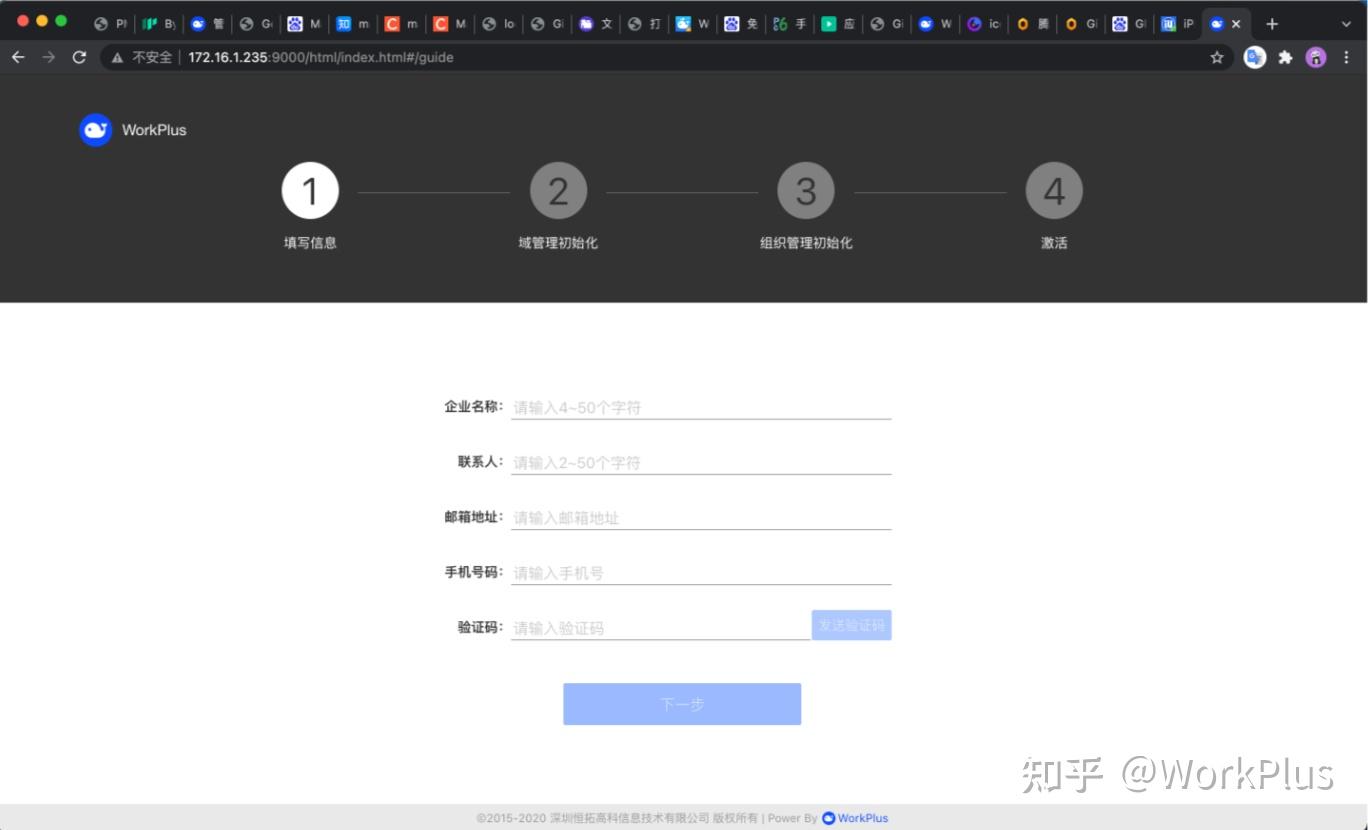Viewport: 1368px width, 830px height.
Task: Open a new tab with the plus button
Action: tap(1271, 23)
